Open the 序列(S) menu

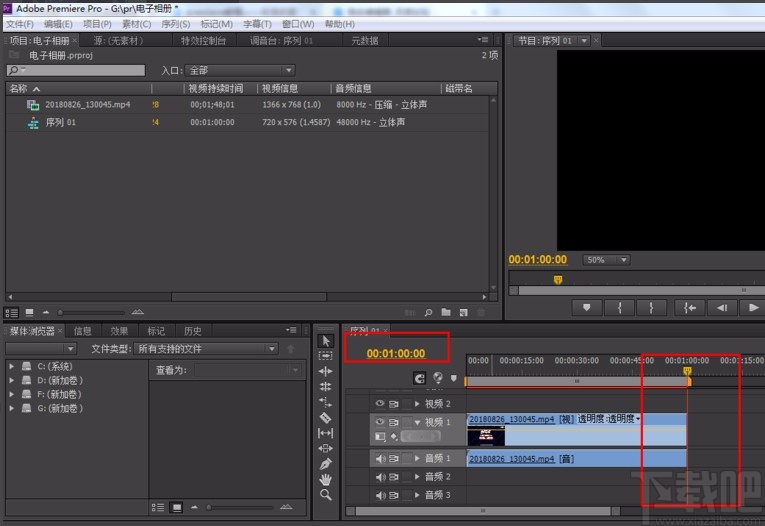[176, 24]
